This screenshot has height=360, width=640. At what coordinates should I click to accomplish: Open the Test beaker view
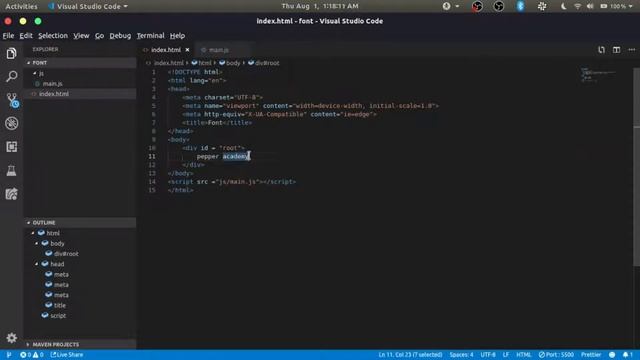pyautogui.click(x=11, y=170)
